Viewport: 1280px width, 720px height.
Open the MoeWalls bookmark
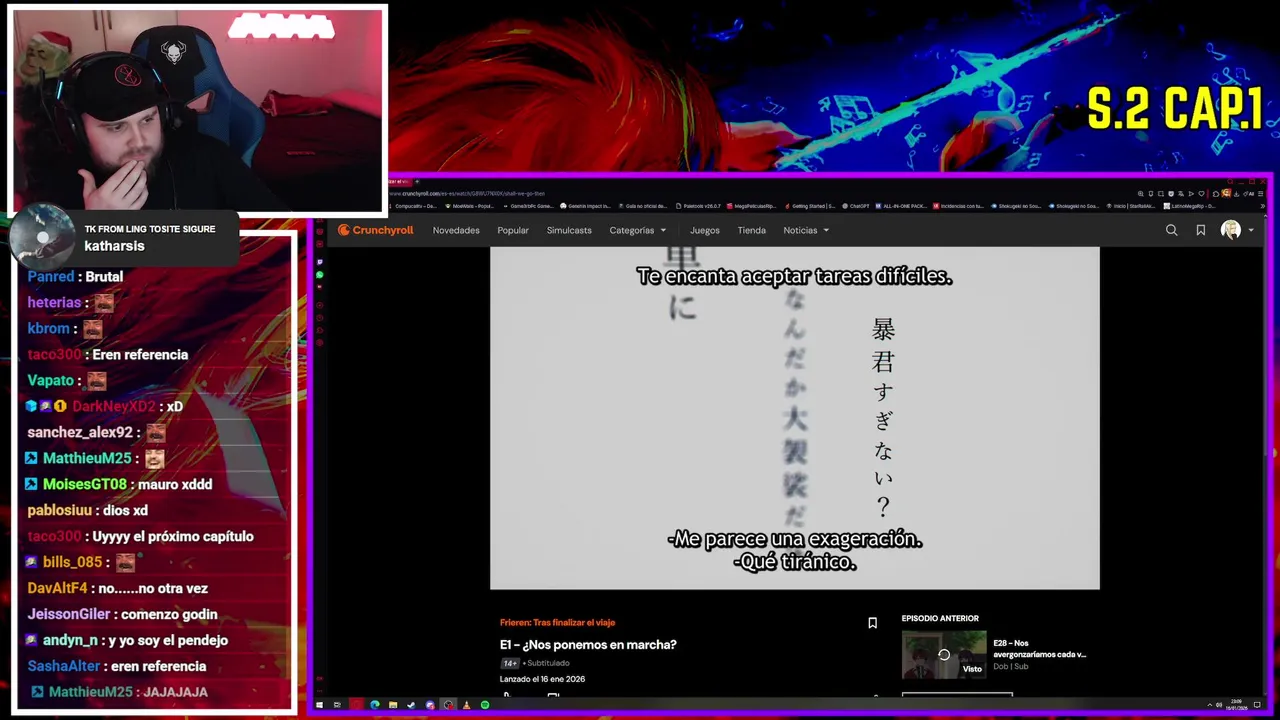click(x=470, y=206)
